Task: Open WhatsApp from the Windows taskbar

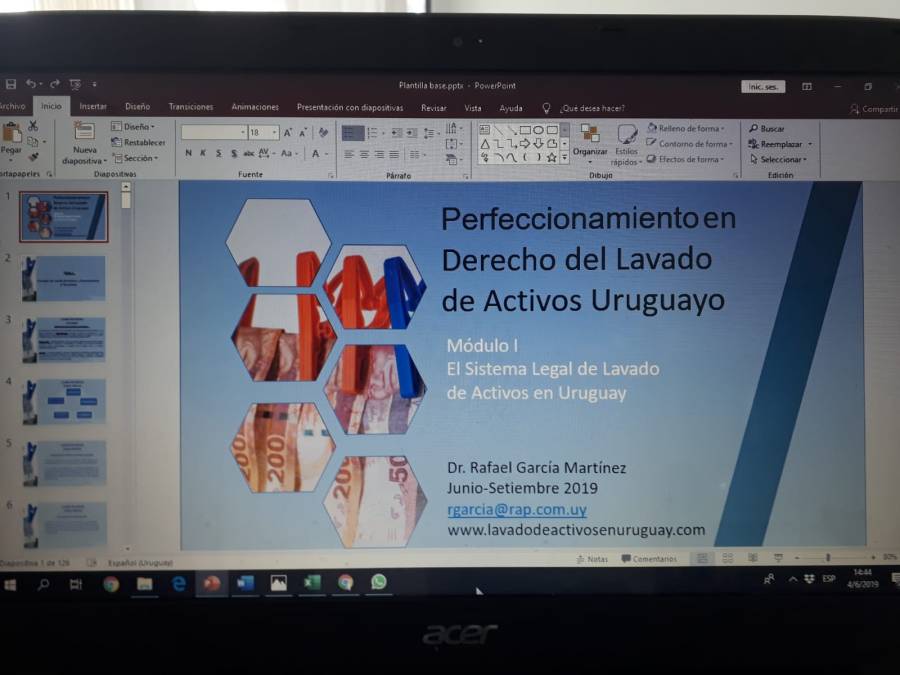Action: coord(378,582)
